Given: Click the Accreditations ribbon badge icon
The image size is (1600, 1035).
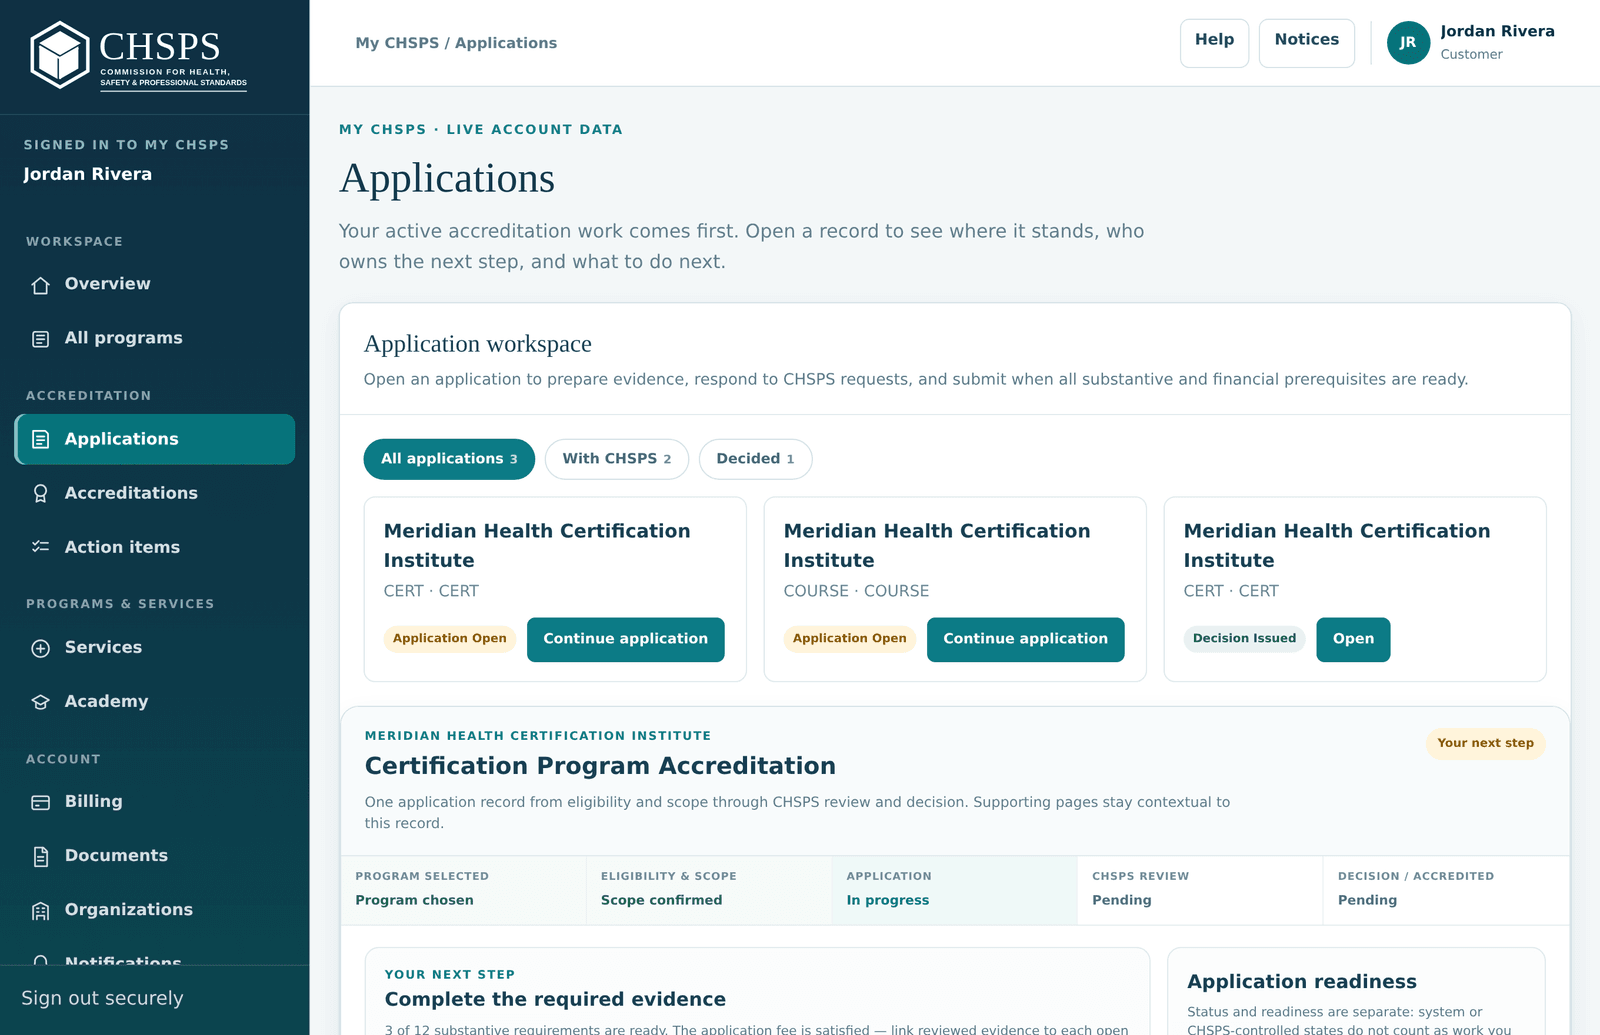Looking at the screenshot, I should tap(40, 493).
